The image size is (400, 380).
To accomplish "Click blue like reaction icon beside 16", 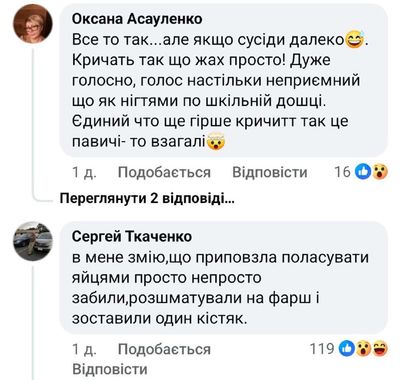I will (x=363, y=172).
